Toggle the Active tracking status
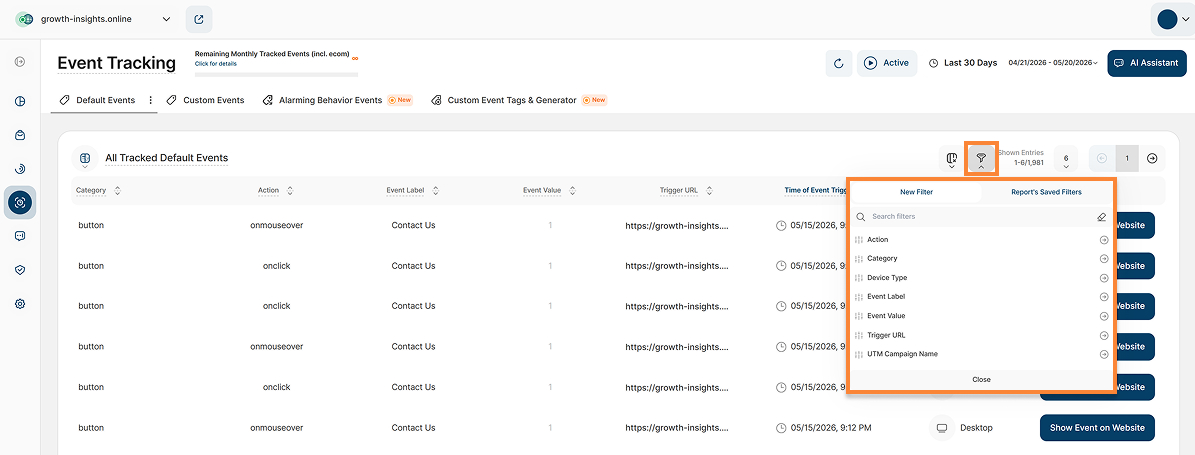The width and height of the screenshot is (1195, 455). click(x=887, y=63)
